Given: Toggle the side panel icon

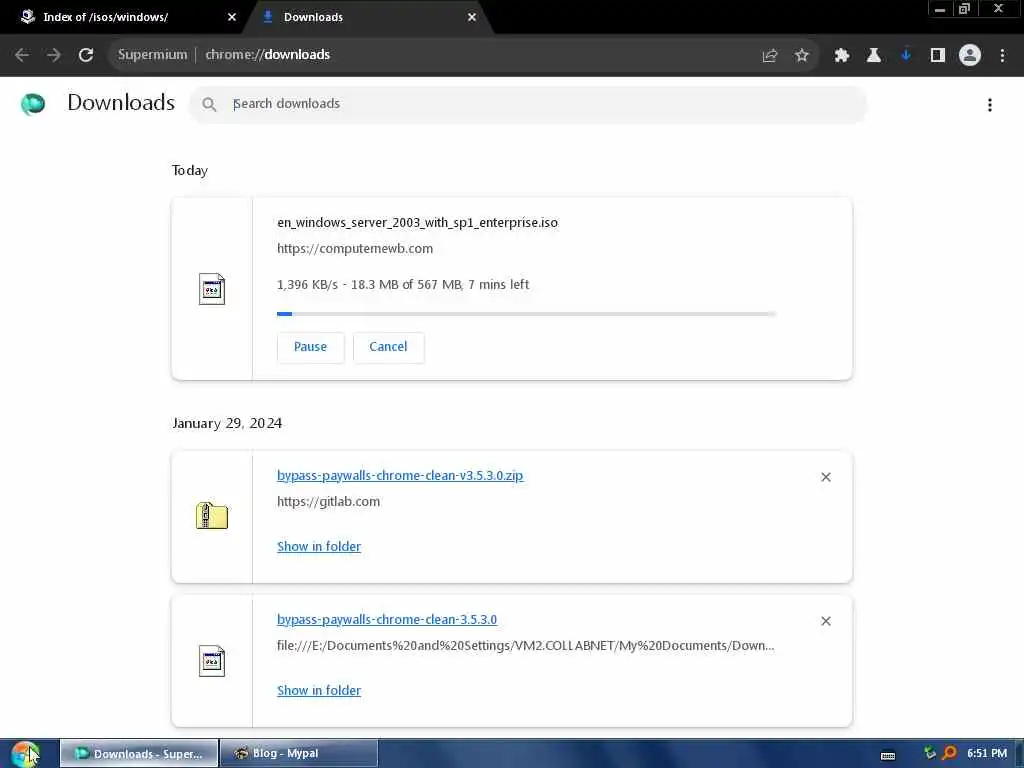Looking at the screenshot, I should click(x=938, y=56).
